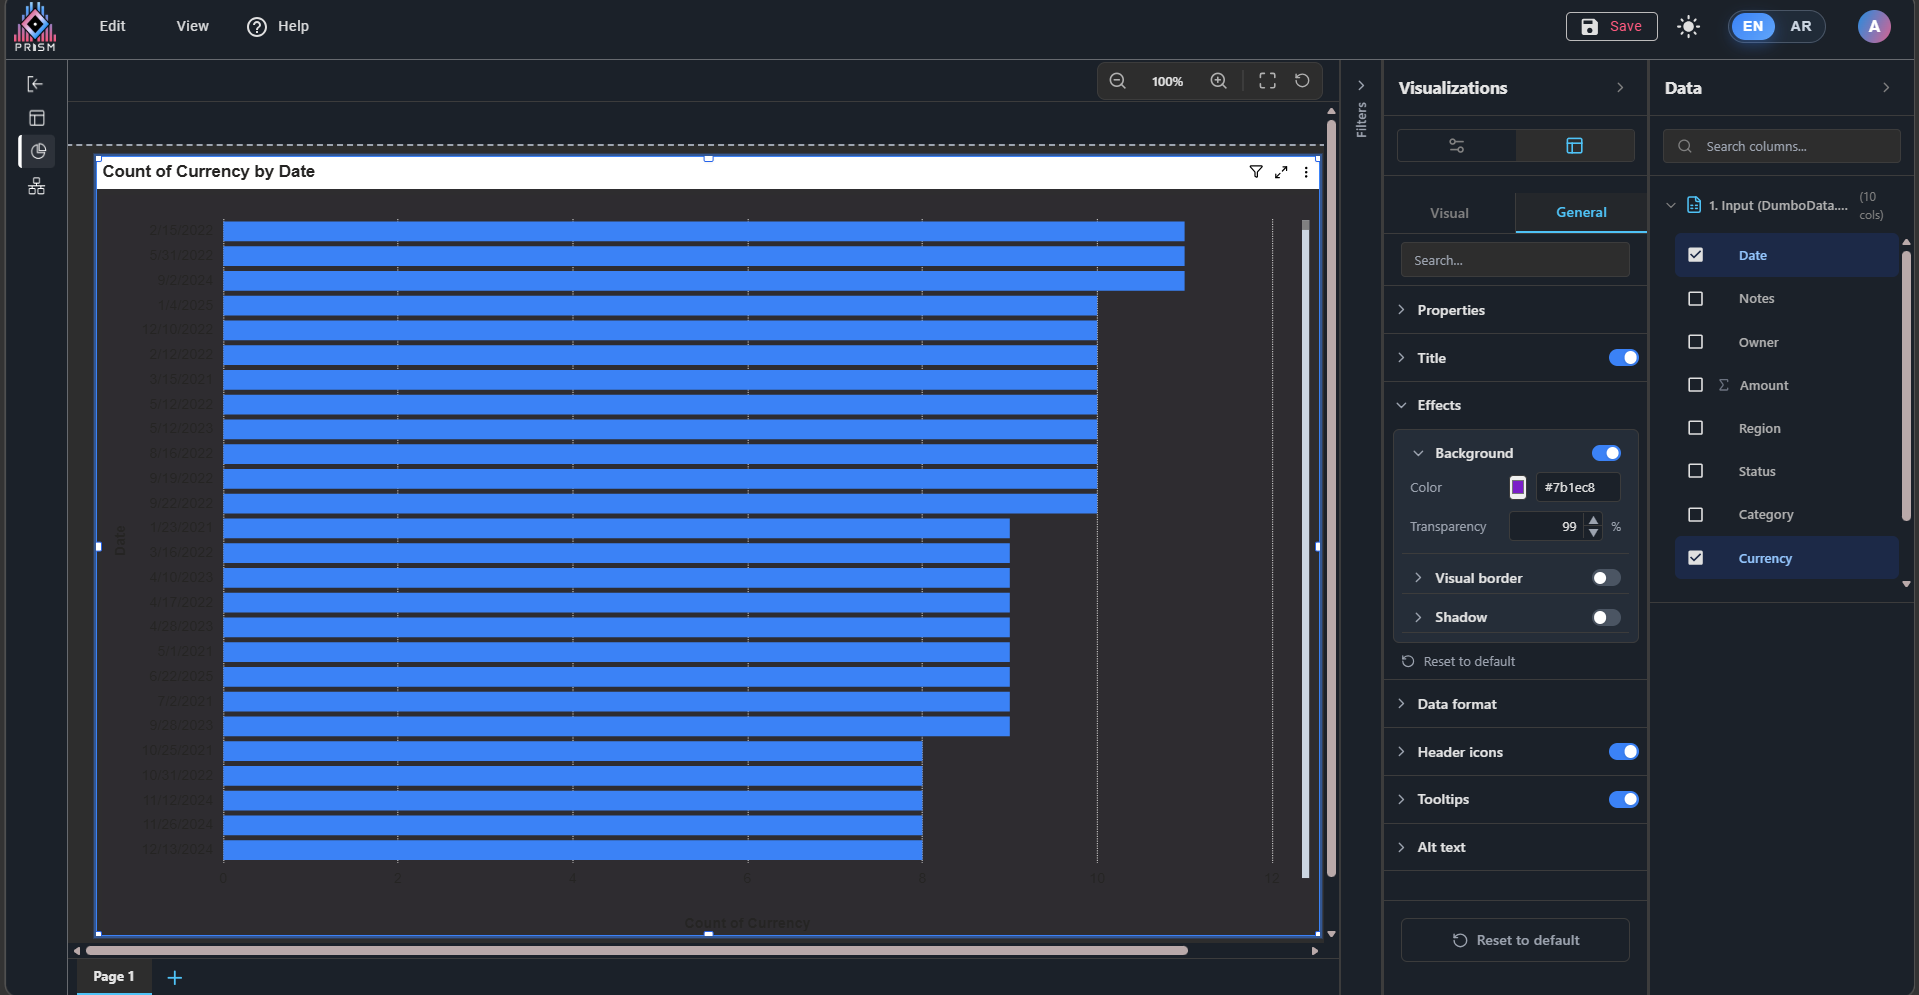Switch to the Visual tab
This screenshot has width=1919, height=995.
(1449, 213)
